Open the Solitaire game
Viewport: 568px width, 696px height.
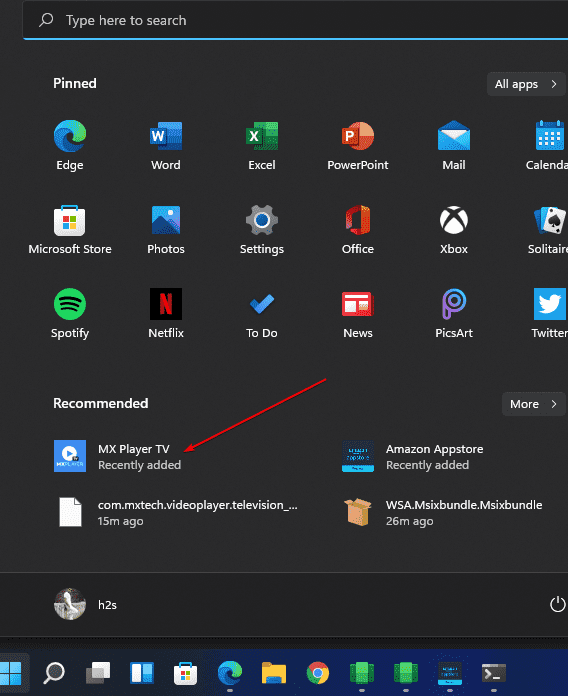(x=548, y=229)
